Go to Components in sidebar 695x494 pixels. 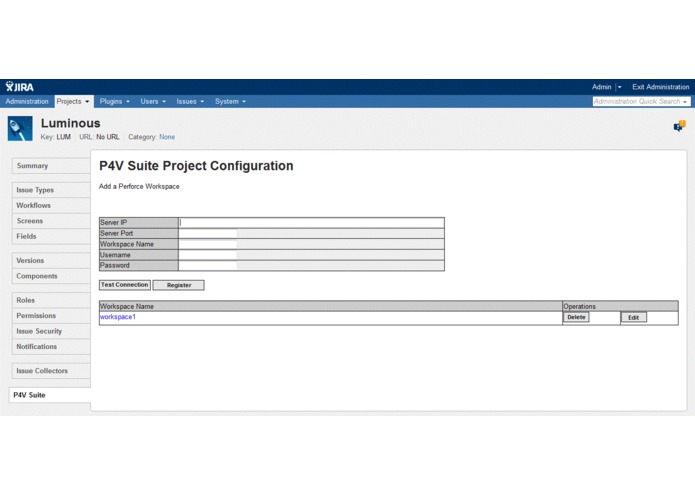pos(51,276)
